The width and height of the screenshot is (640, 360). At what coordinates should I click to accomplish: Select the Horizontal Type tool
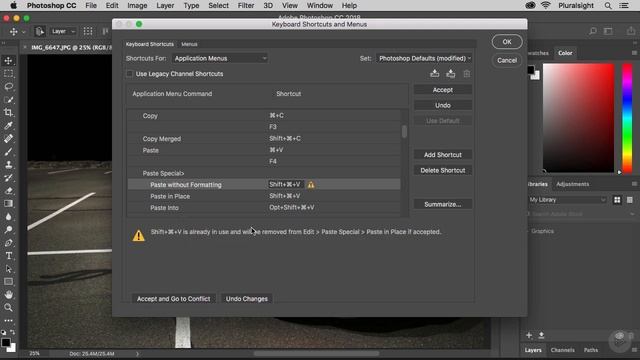tap(8, 256)
